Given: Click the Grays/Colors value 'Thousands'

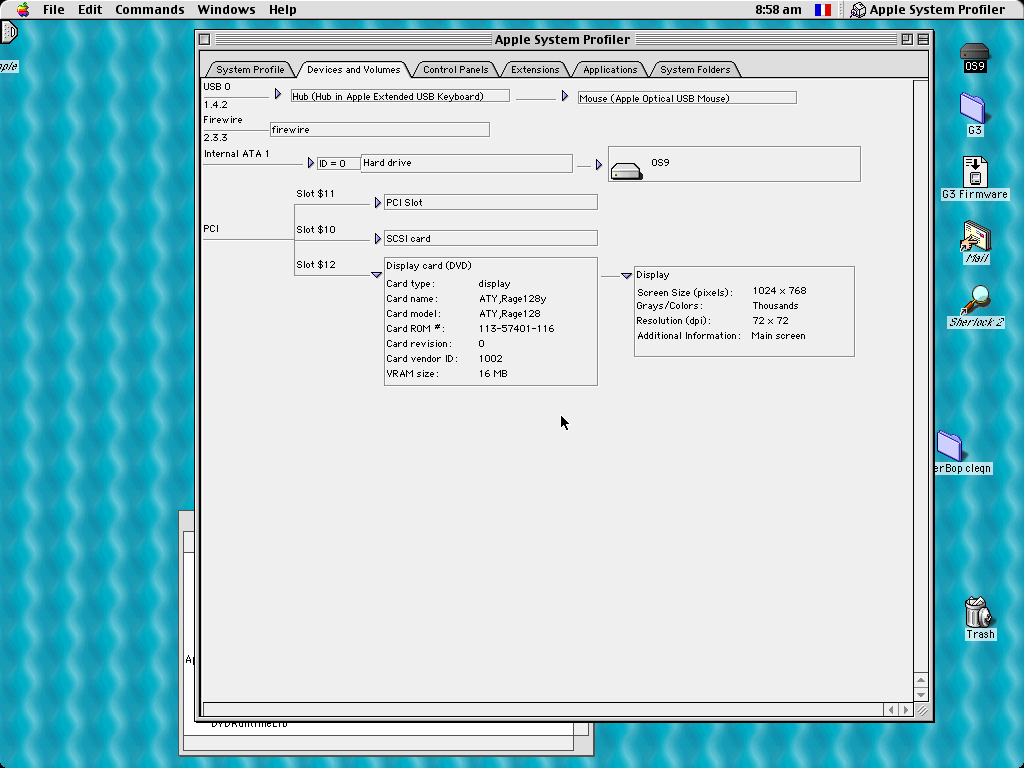Looking at the screenshot, I should 775,306.
